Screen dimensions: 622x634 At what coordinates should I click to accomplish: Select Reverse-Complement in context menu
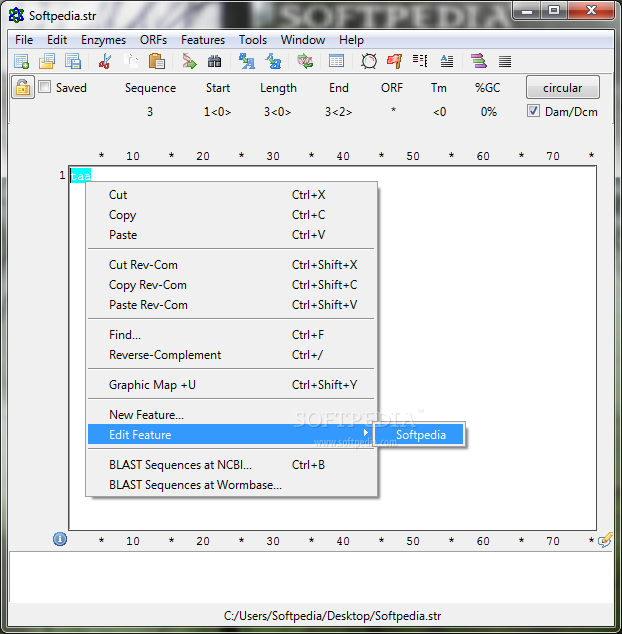231,355
